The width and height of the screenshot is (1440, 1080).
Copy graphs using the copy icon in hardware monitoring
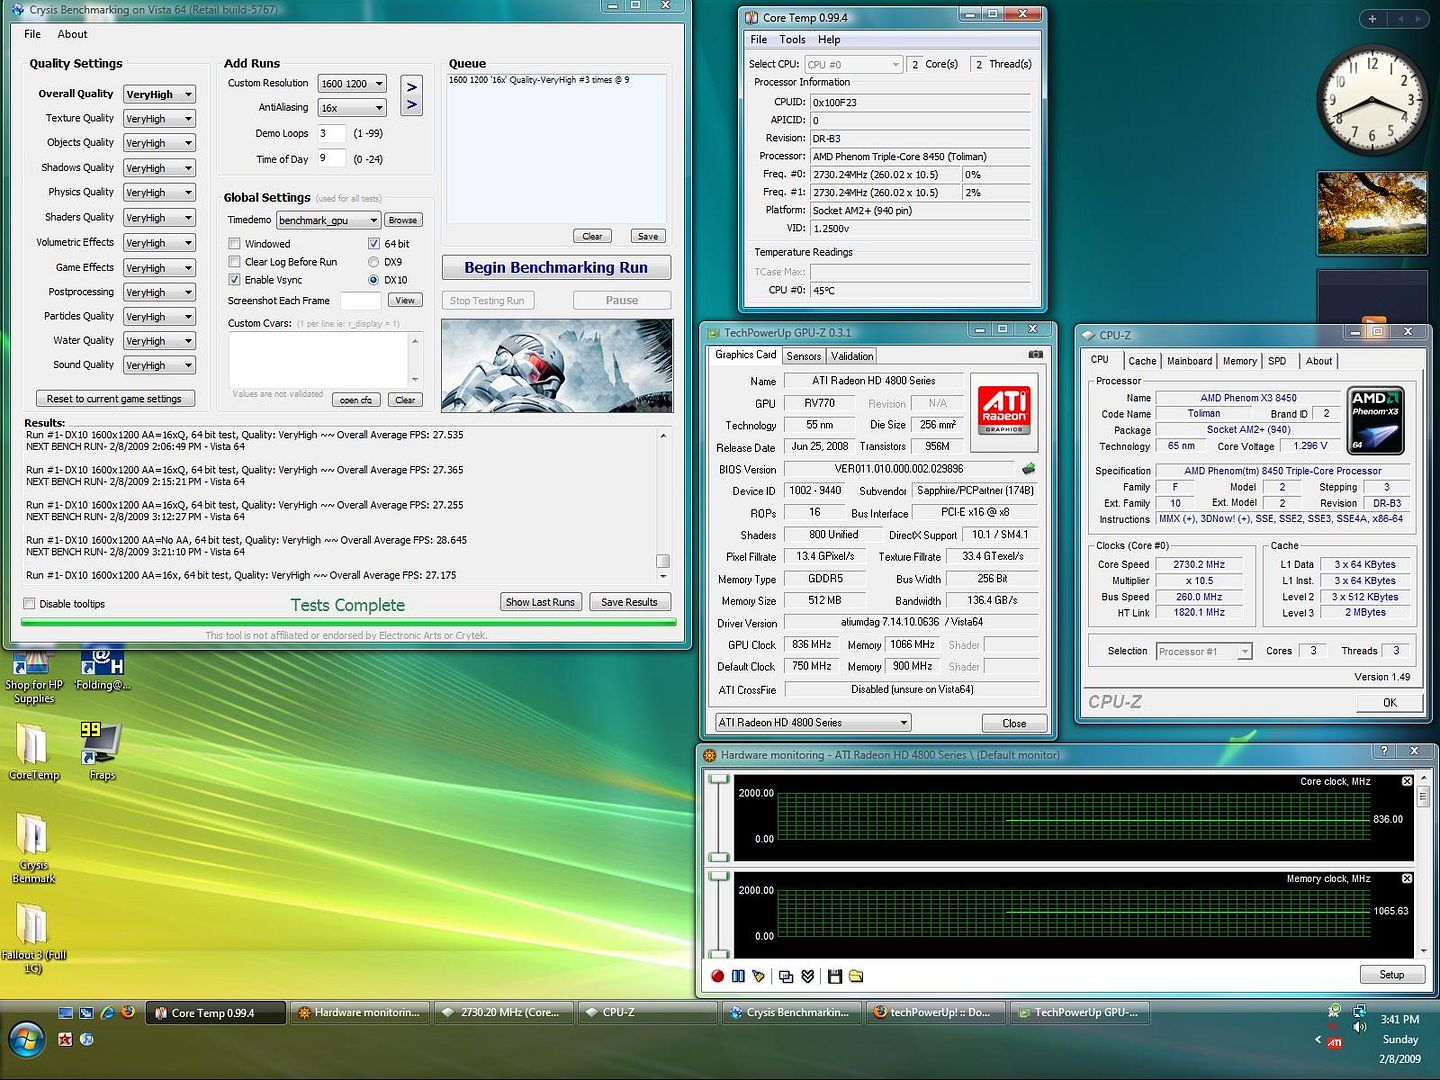pos(785,976)
